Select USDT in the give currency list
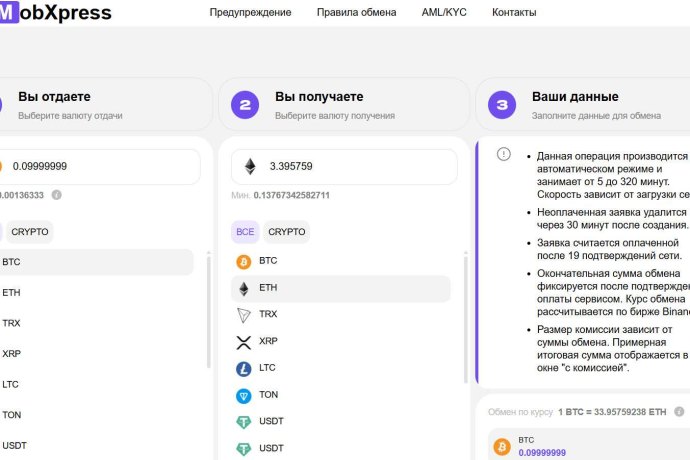Screen dimensions: 690x460 pos(96,445)
